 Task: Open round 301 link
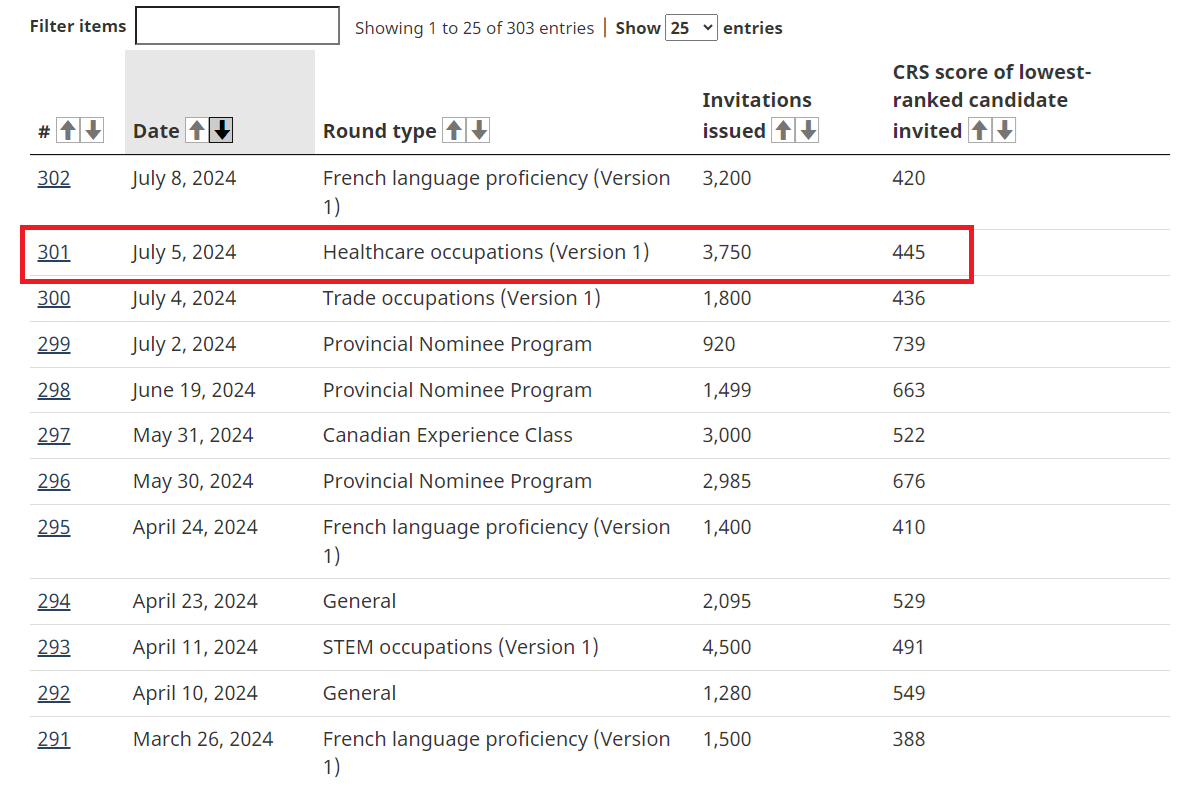(54, 253)
